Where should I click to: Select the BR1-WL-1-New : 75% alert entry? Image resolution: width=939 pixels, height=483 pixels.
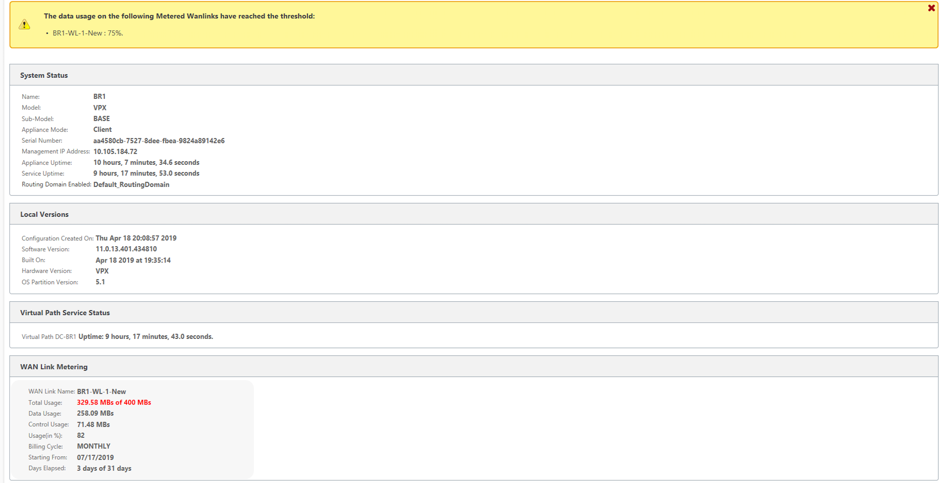[x=88, y=32]
